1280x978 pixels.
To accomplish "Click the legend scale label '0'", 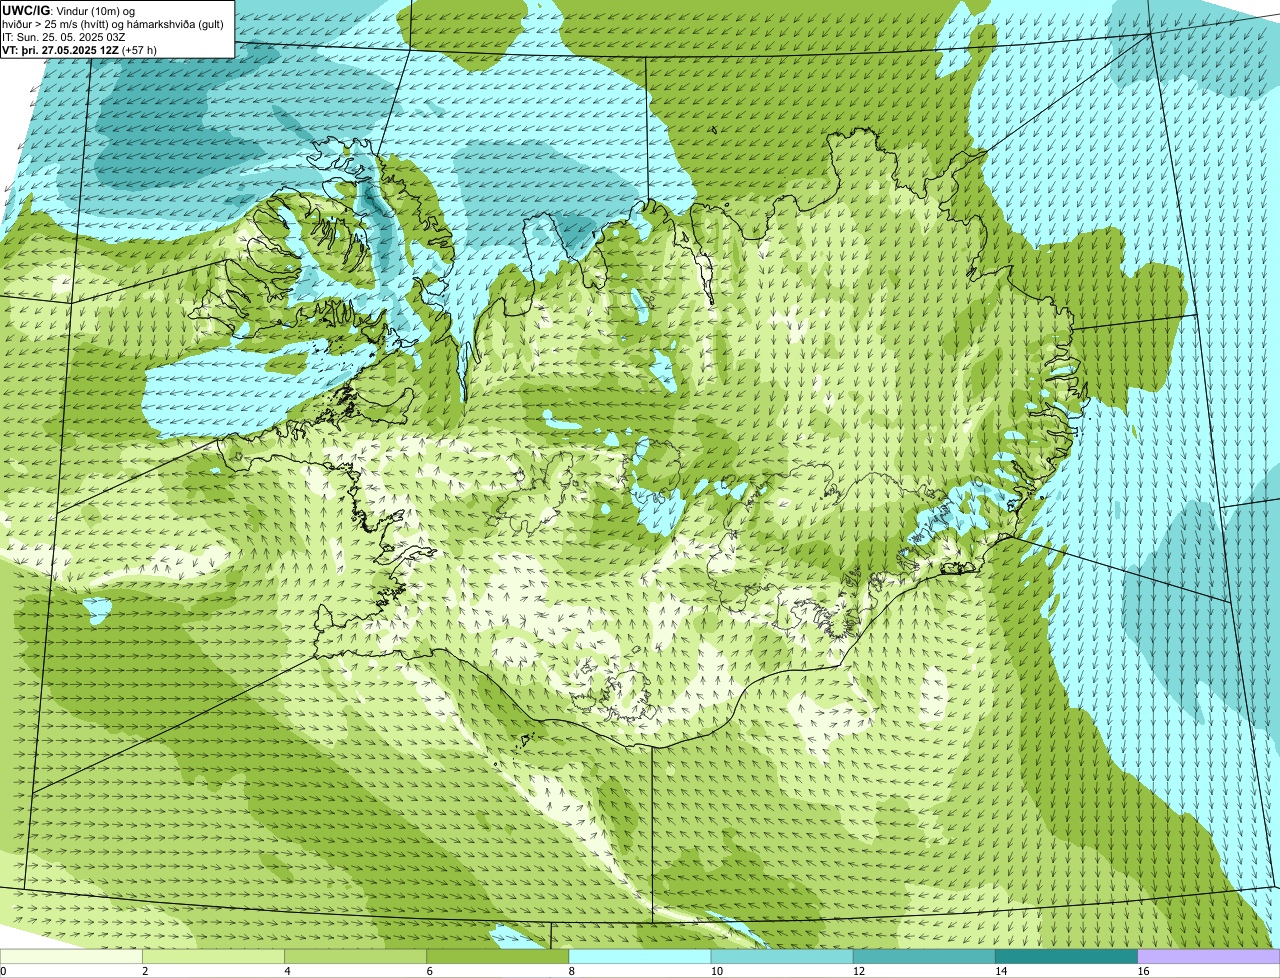I will click(x=3, y=971).
